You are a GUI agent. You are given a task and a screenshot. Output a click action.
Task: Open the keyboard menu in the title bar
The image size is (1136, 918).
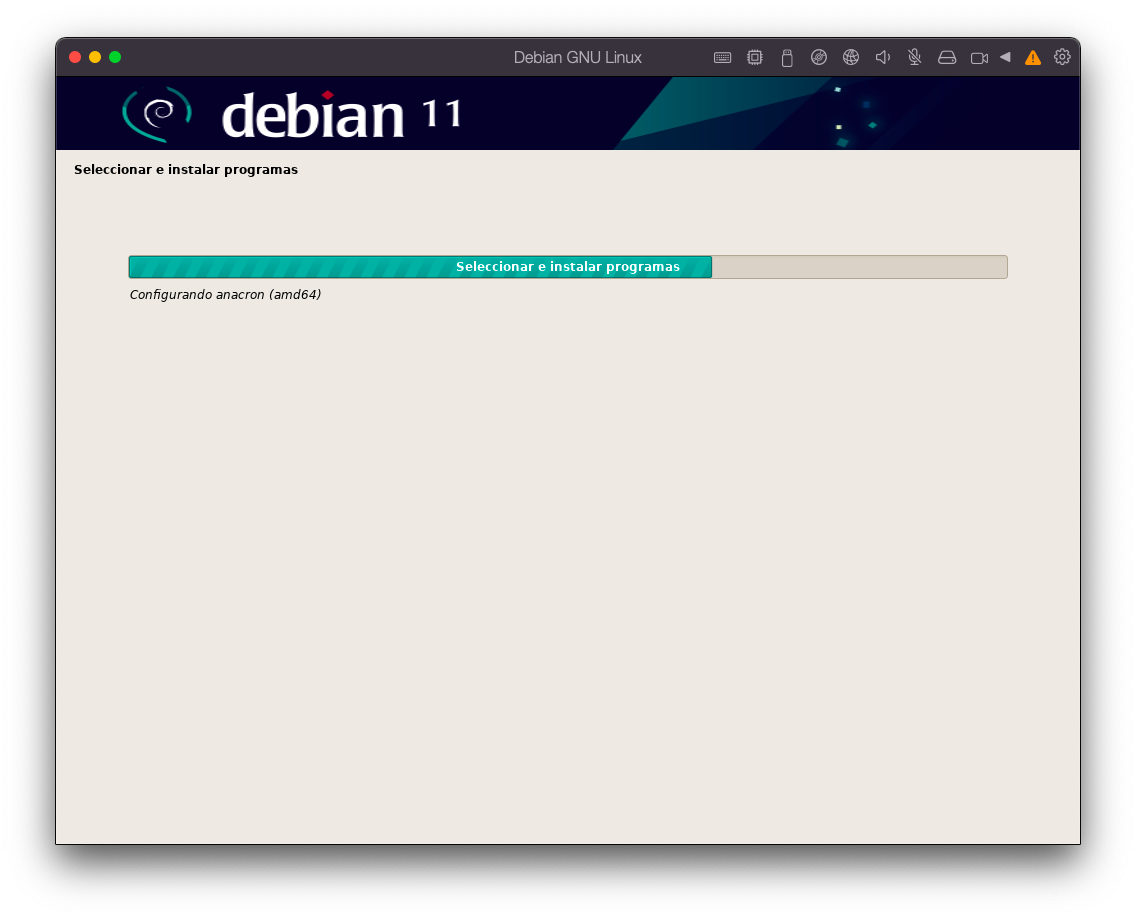coord(722,57)
